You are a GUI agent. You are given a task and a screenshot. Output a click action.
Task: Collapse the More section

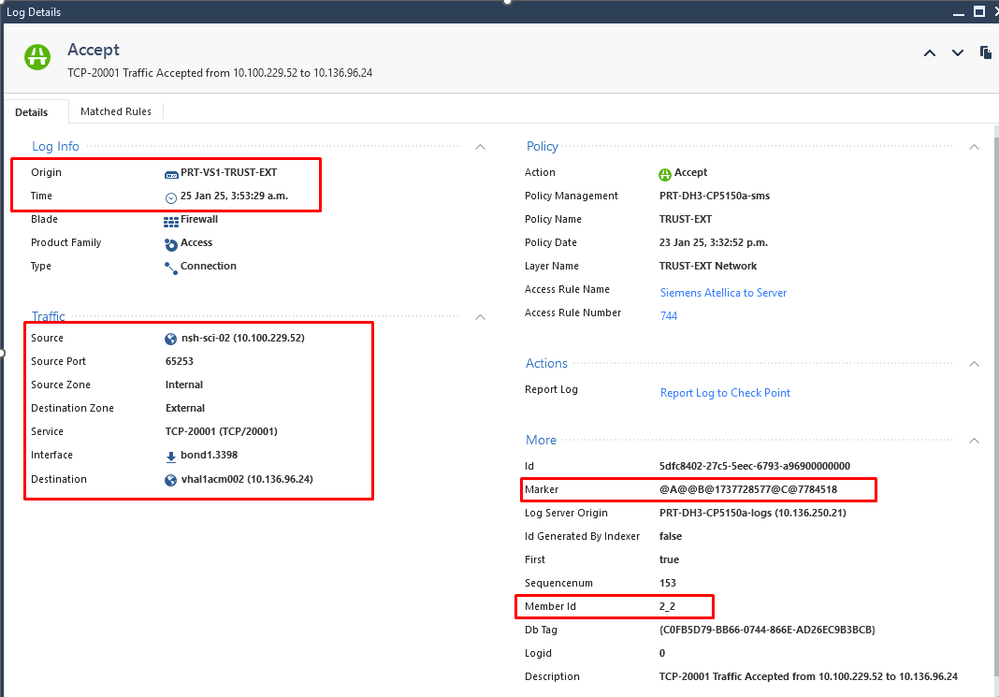[x=974, y=440]
